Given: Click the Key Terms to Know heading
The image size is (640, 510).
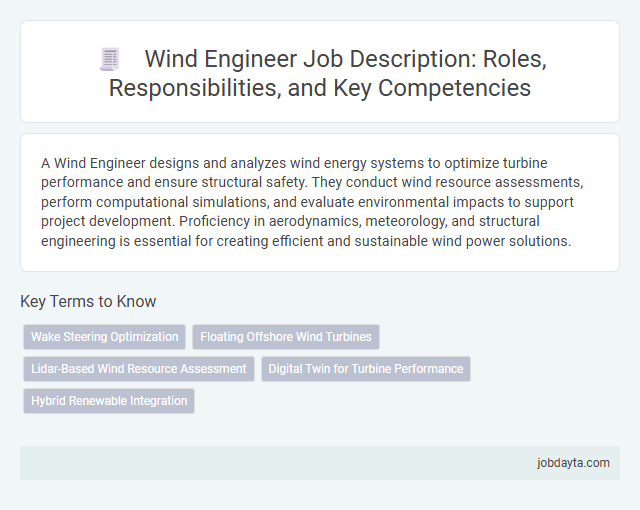Looking at the screenshot, I should pos(88,302).
